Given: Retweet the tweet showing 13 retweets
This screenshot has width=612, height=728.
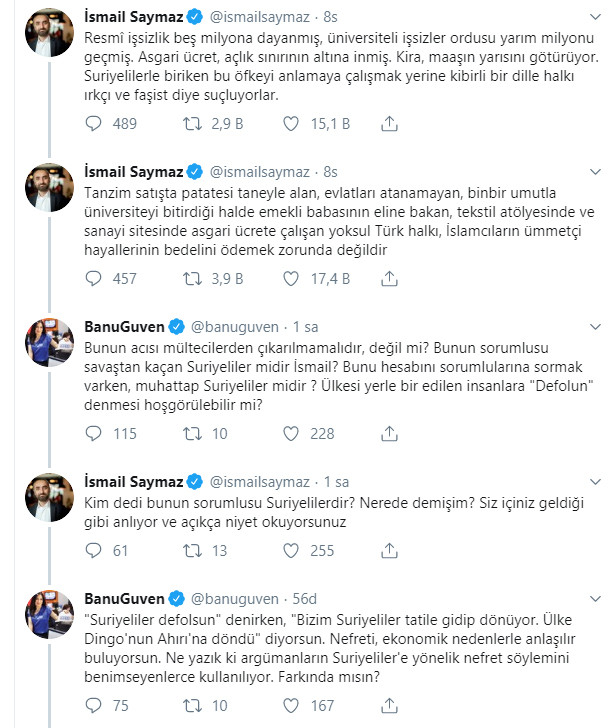Looking at the screenshot, I should coord(192,551).
